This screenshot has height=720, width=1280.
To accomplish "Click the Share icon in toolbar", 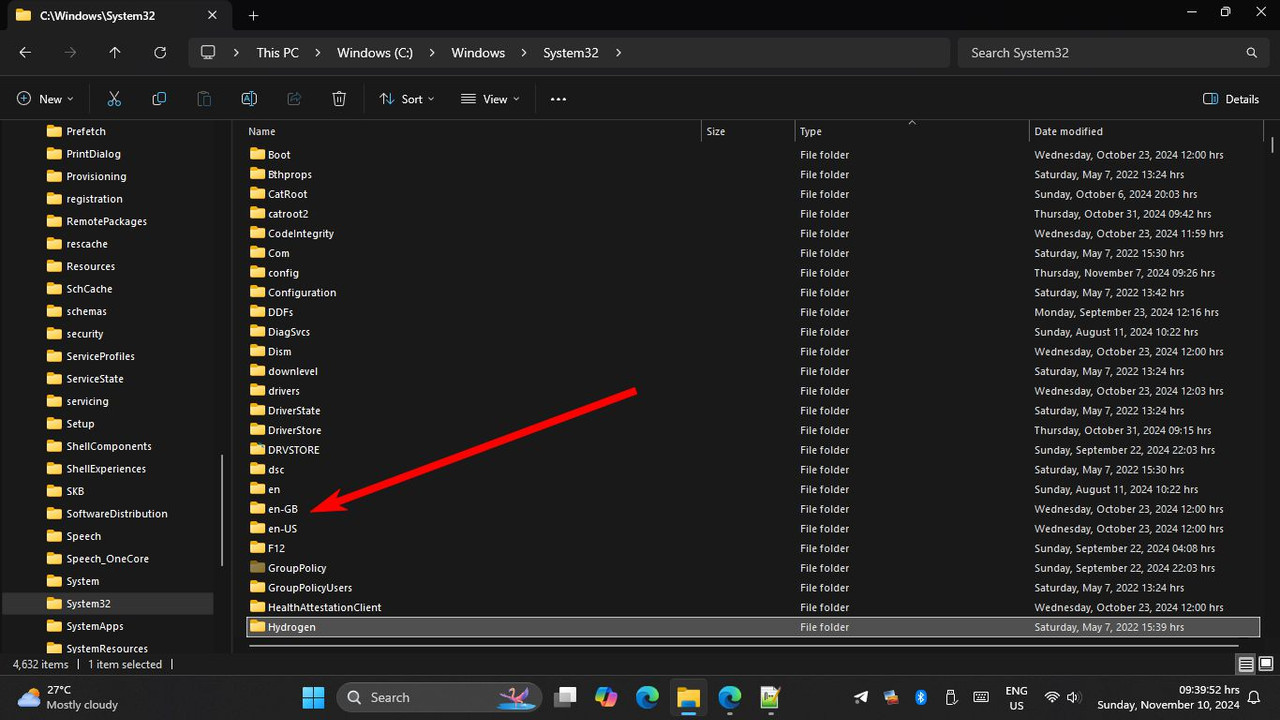I will pyautogui.click(x=294, y=99).
